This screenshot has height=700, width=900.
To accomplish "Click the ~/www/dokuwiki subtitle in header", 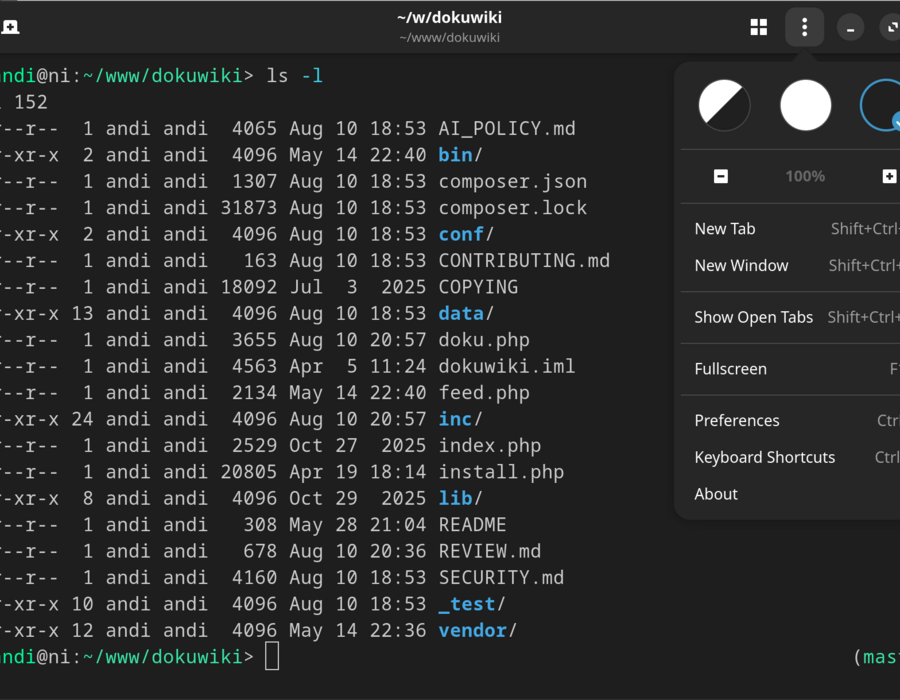I will tap(449, 38).
